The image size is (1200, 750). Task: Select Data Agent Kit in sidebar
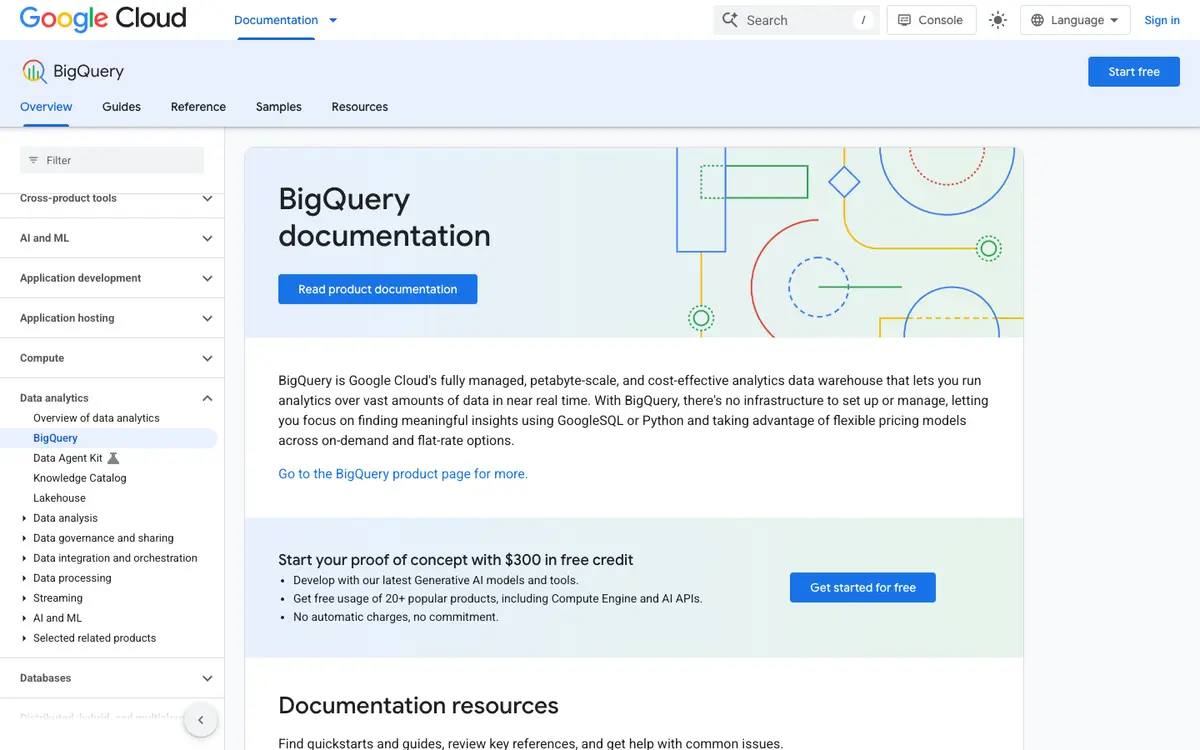(68, 458)
